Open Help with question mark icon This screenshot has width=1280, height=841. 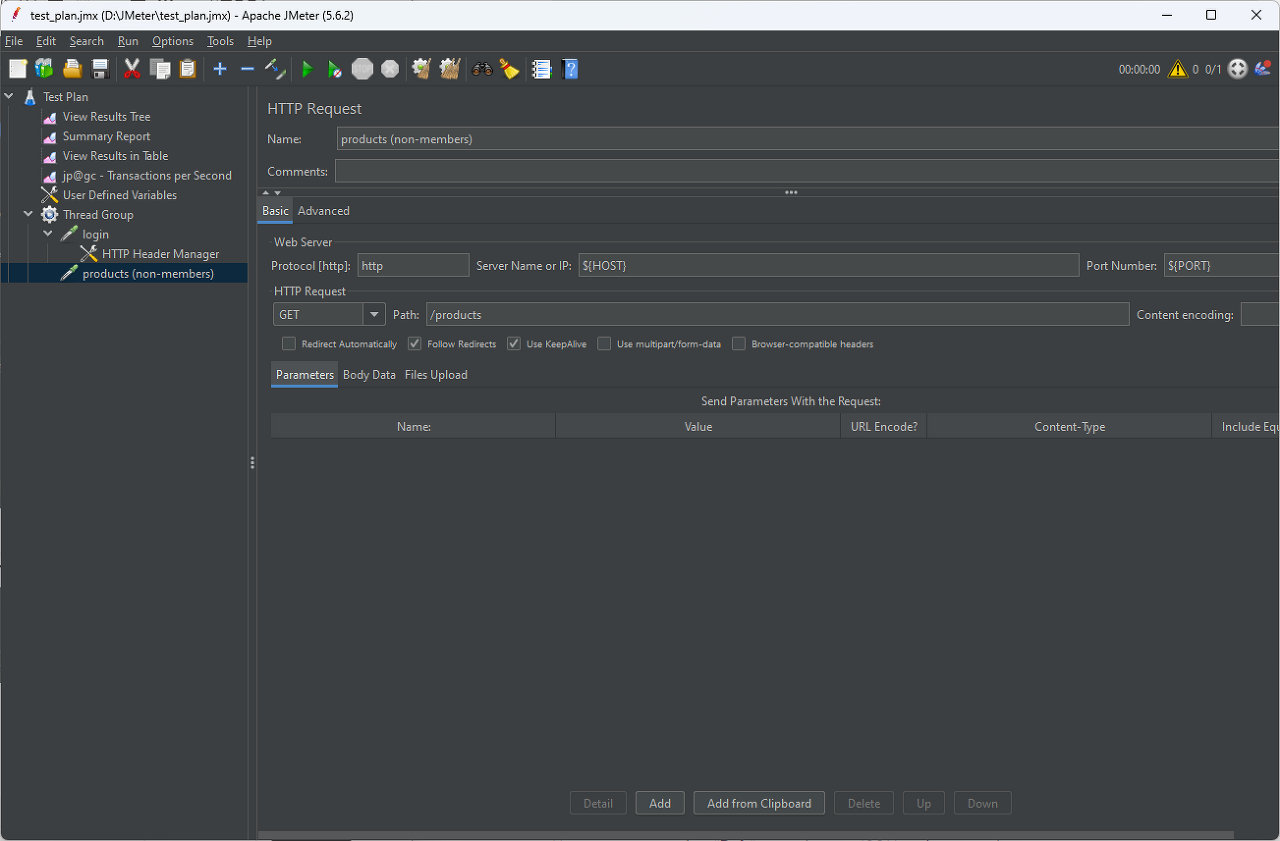tap(570, 69)
